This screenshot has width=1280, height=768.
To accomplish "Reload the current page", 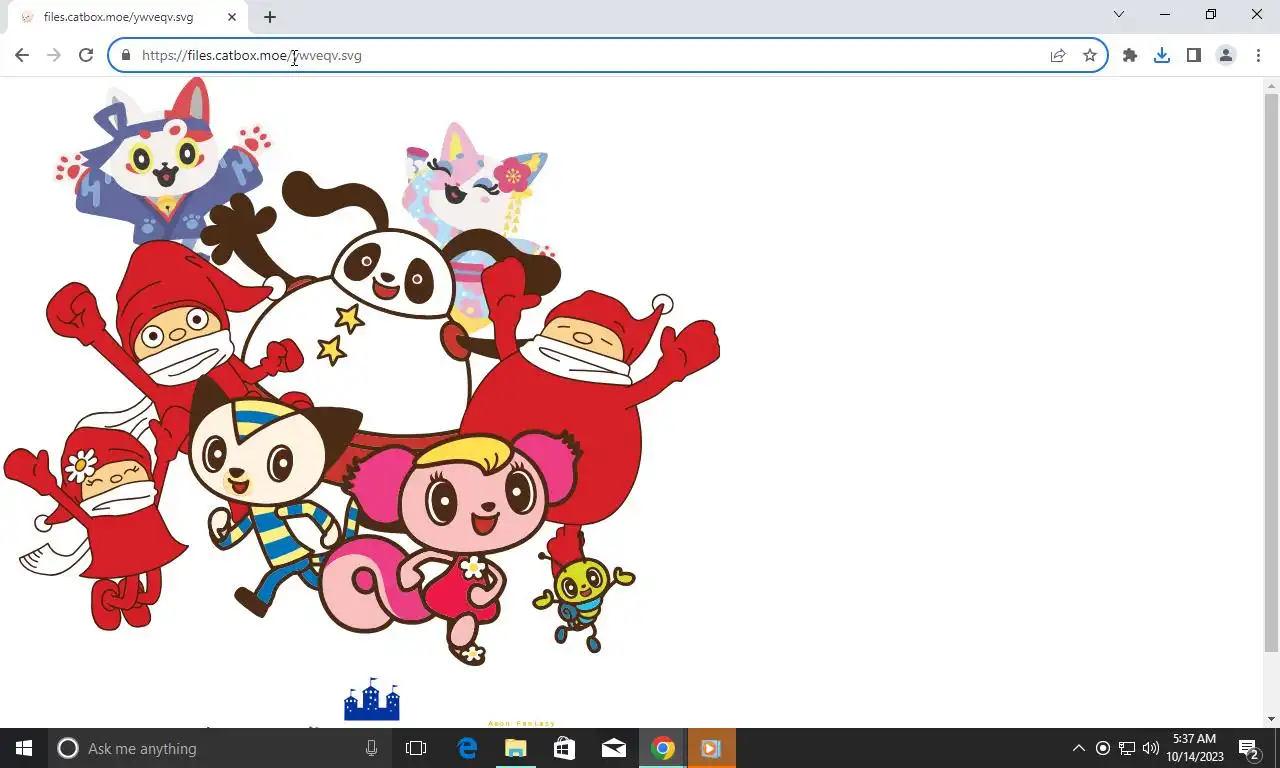I will point(86,55).
